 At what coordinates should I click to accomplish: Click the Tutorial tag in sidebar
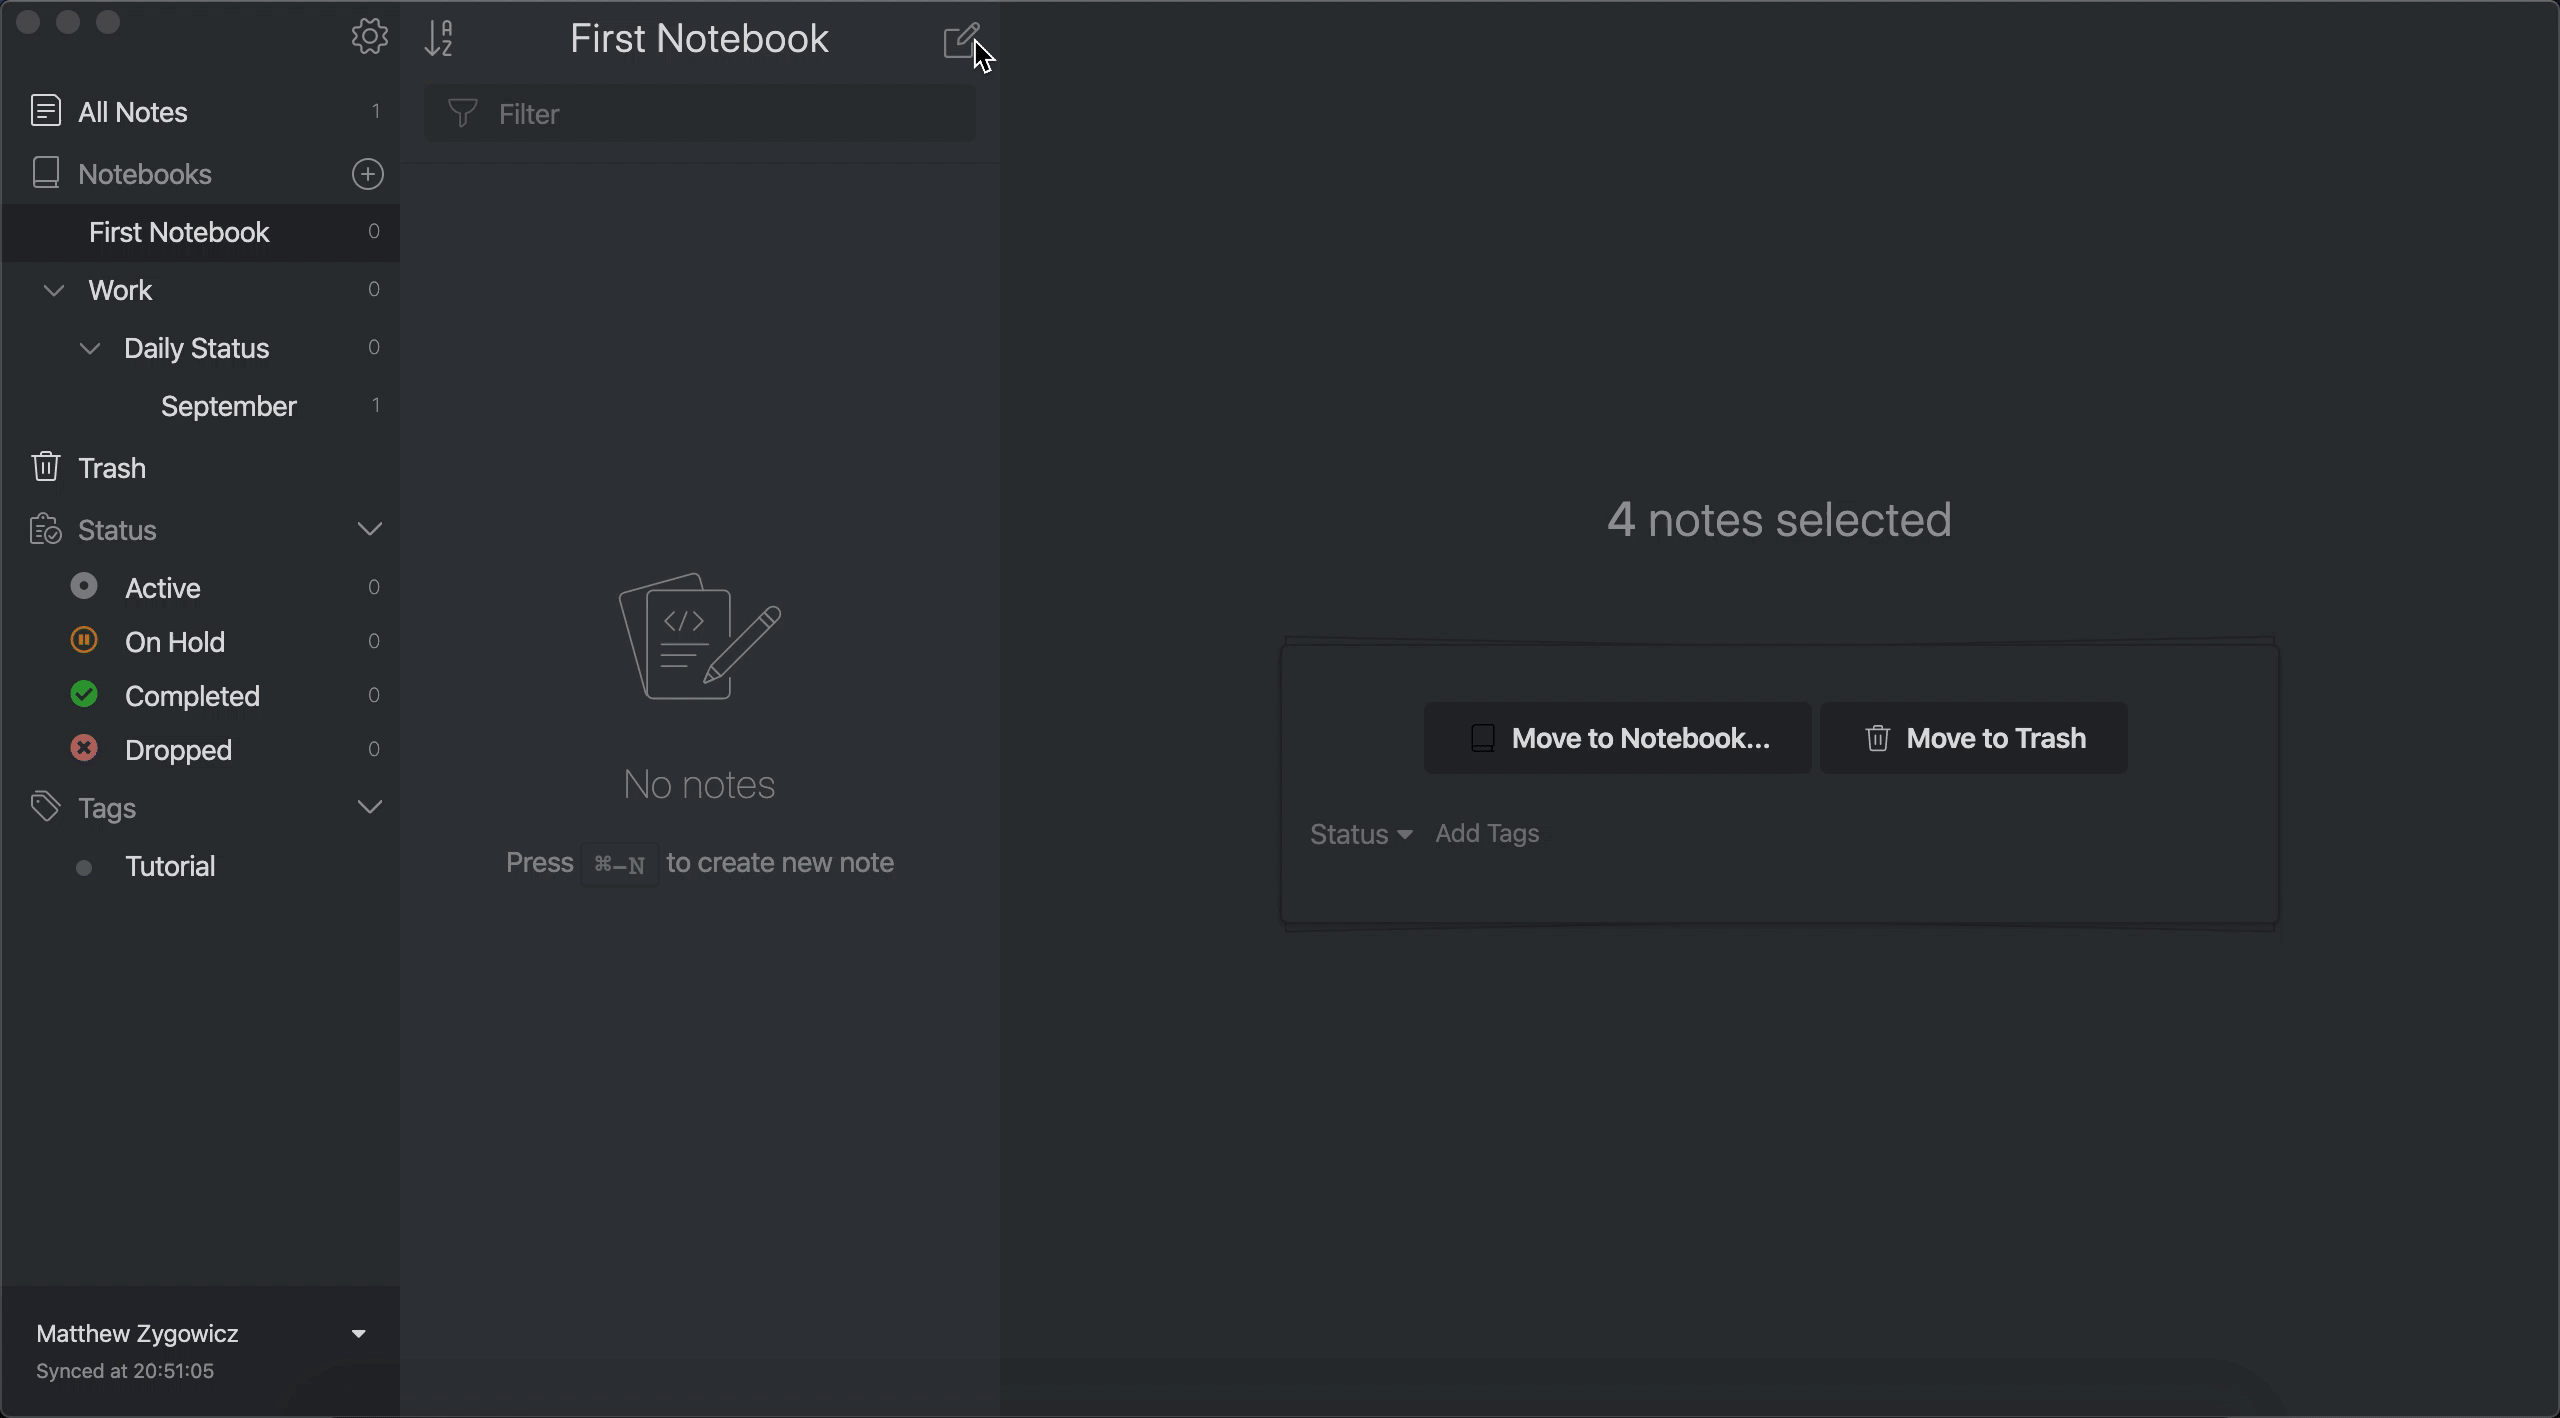pos(169,864)
